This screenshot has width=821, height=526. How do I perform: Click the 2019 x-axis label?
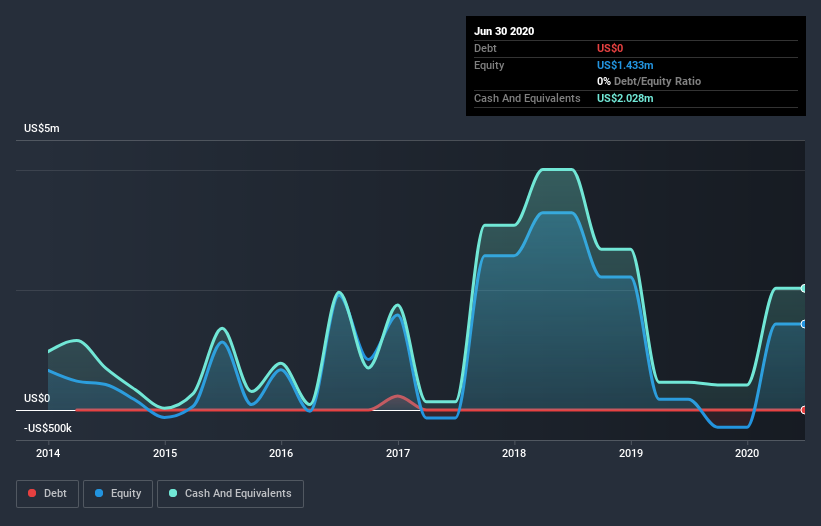(631, 453)
